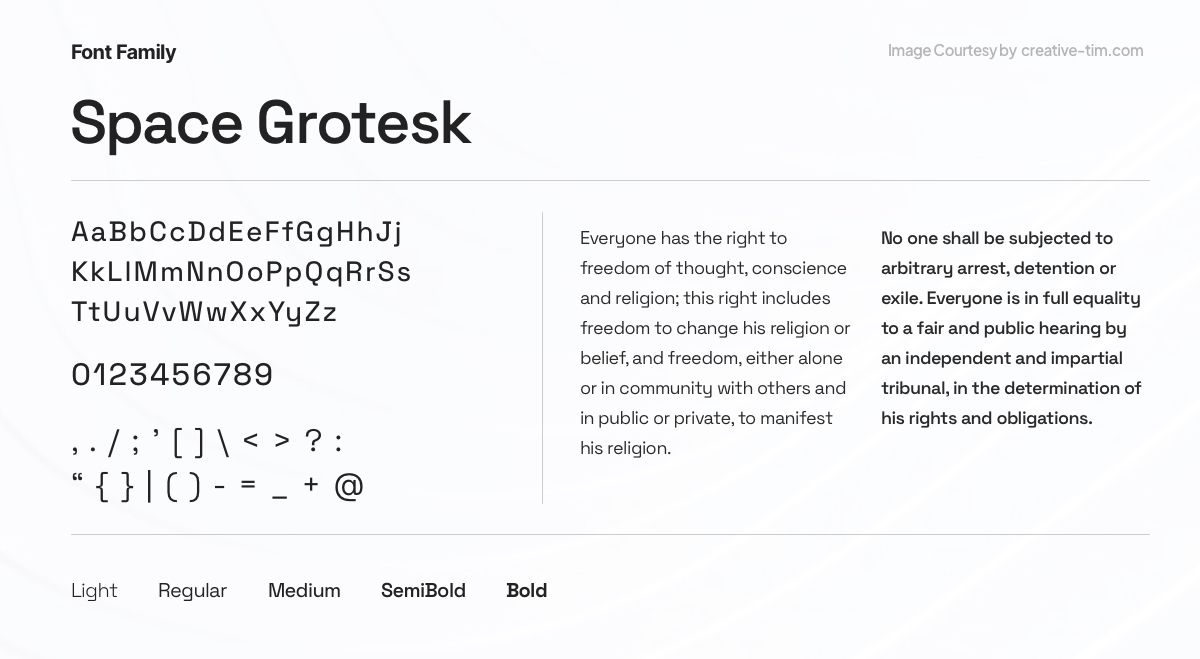The image size is (1200, 659).
Task: Click the paragraph beginning 'Everyone has the right'
Action: (x=714, y=343)
